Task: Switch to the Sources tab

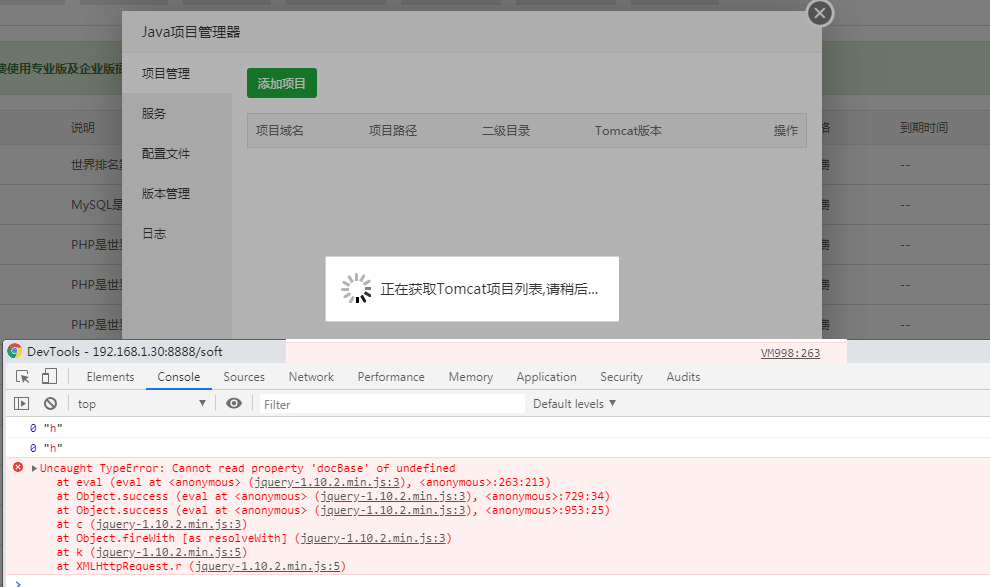Action: pos(244,377)
